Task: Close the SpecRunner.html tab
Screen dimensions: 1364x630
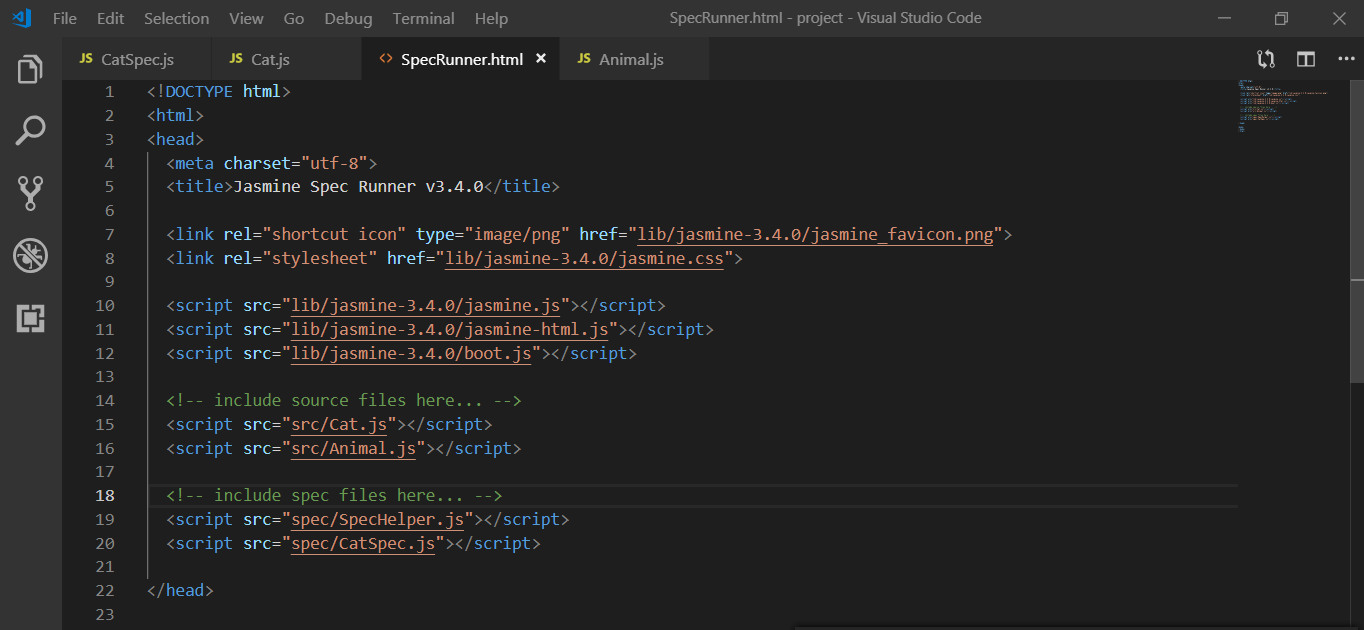Action: tap(541, 59)
